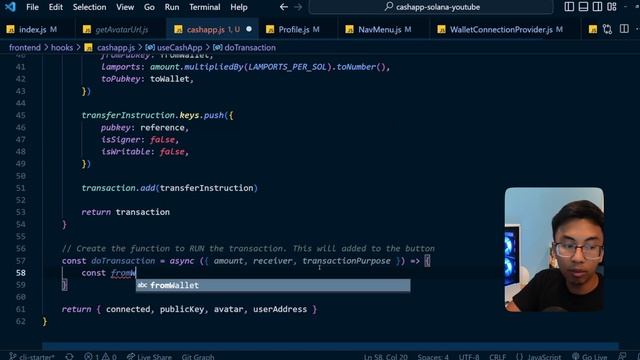Click the open changes compare icon
The height and width of the screenshot is (360, 640).
click(x=607, y=29)
